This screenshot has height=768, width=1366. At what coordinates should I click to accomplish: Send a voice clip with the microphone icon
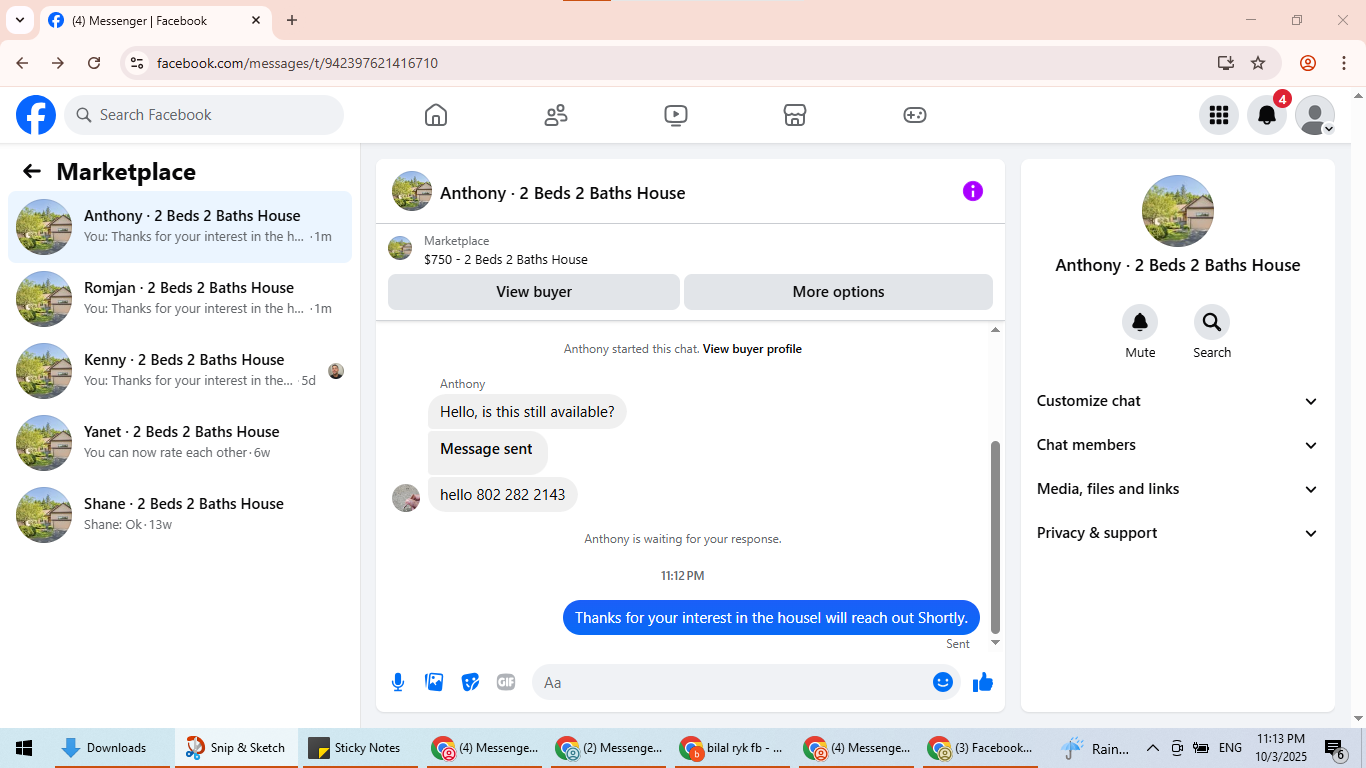[x=398, y=682]
